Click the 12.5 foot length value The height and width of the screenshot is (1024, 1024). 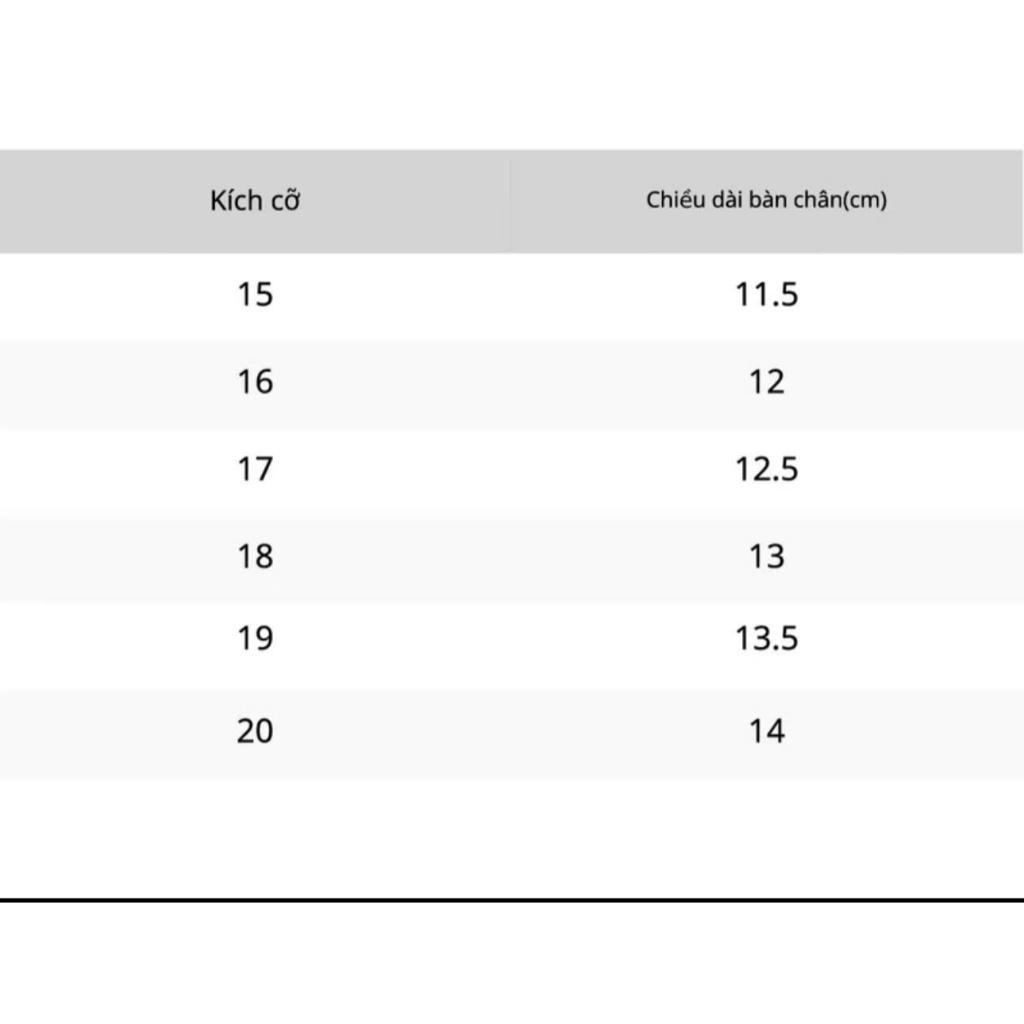point(766,469)
